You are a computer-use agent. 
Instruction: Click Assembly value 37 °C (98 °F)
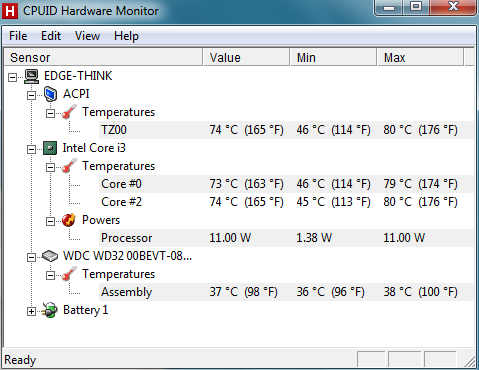coord(243,292)
